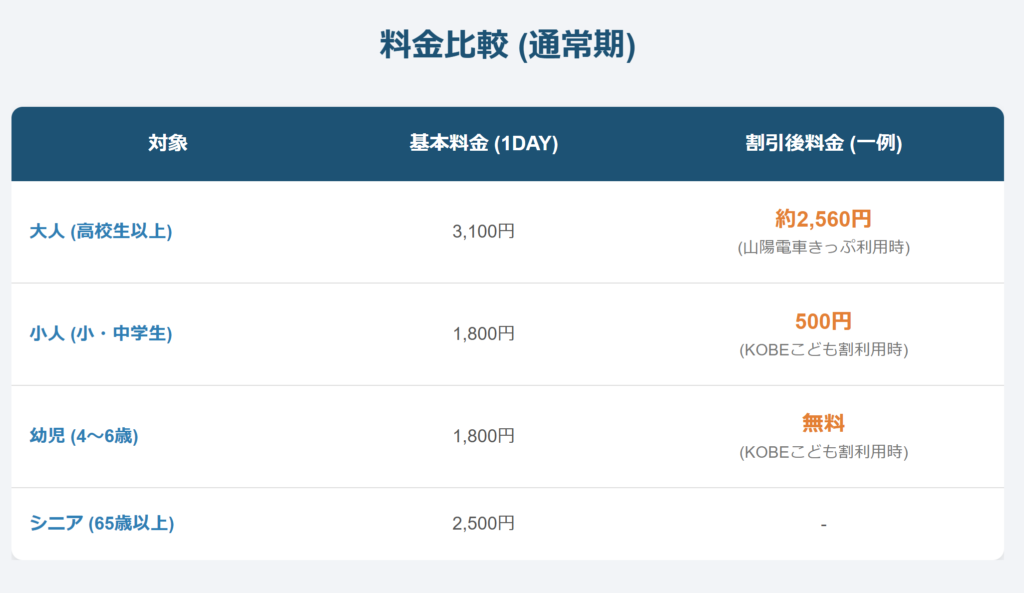Click the dash in the シニア discount cell
The image size is (1024, 593).
coord(823,524)
